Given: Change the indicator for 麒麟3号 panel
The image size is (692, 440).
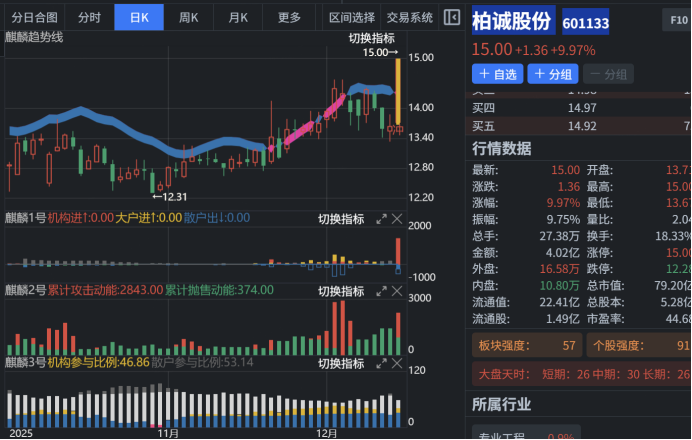Looking at the screenshot, I should [341, 363].
